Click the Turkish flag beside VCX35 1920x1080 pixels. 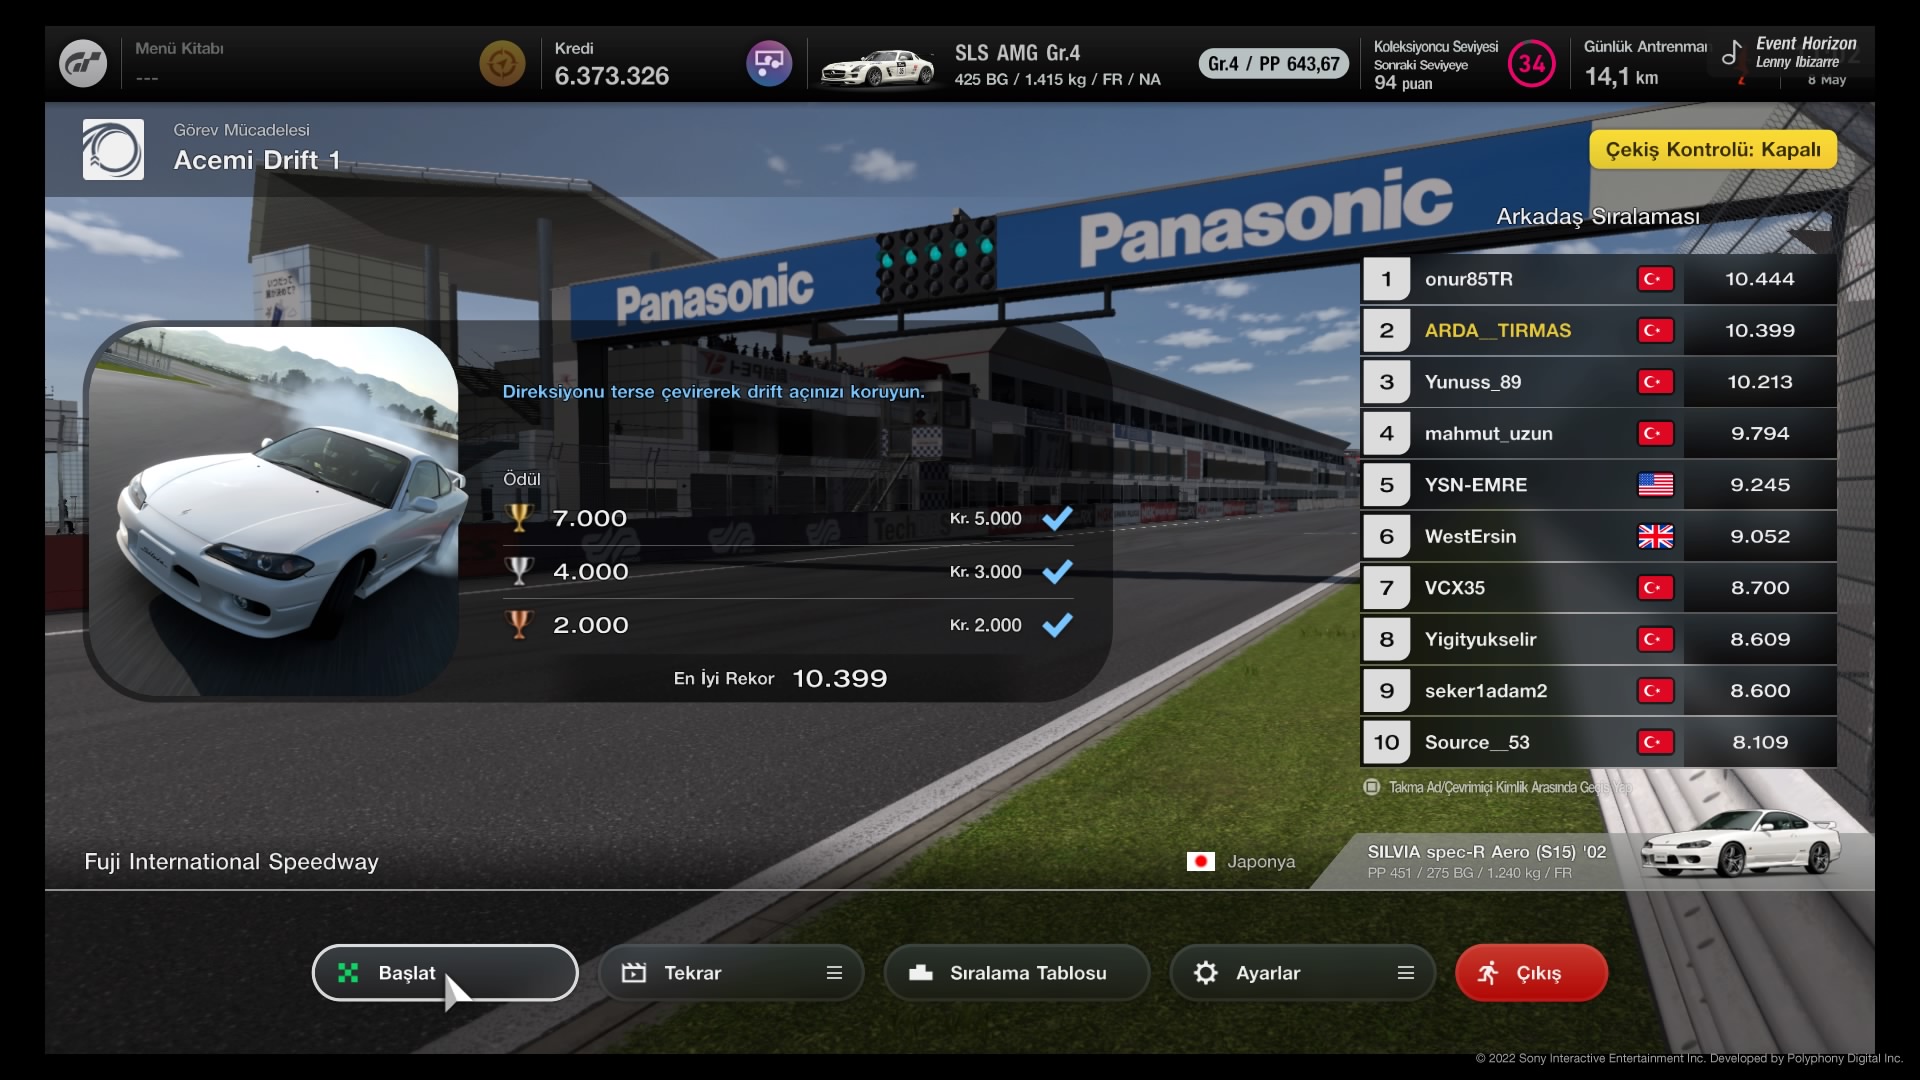point(1655,588)
